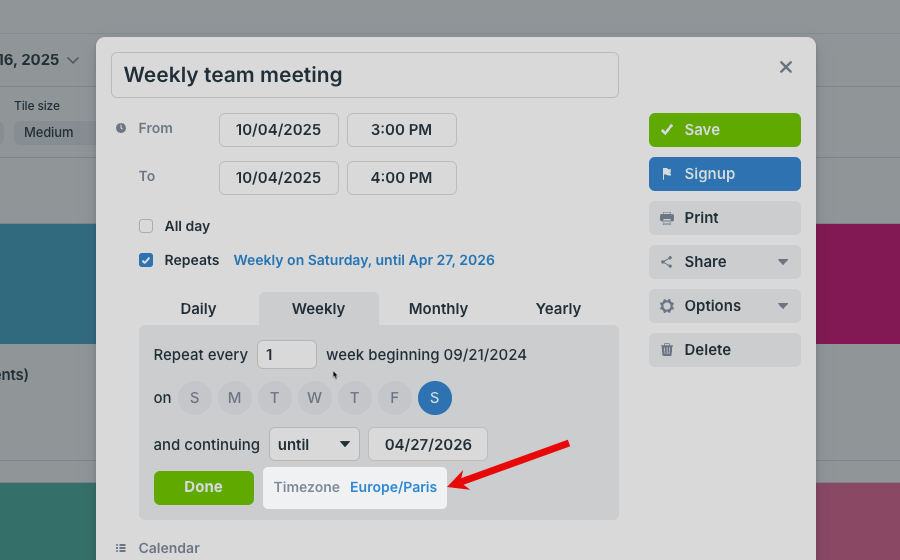Expand the Options dropdown arrow
The width and height of the screenshot is (900, 560).
pyautogui.click(x=783, y=306)
